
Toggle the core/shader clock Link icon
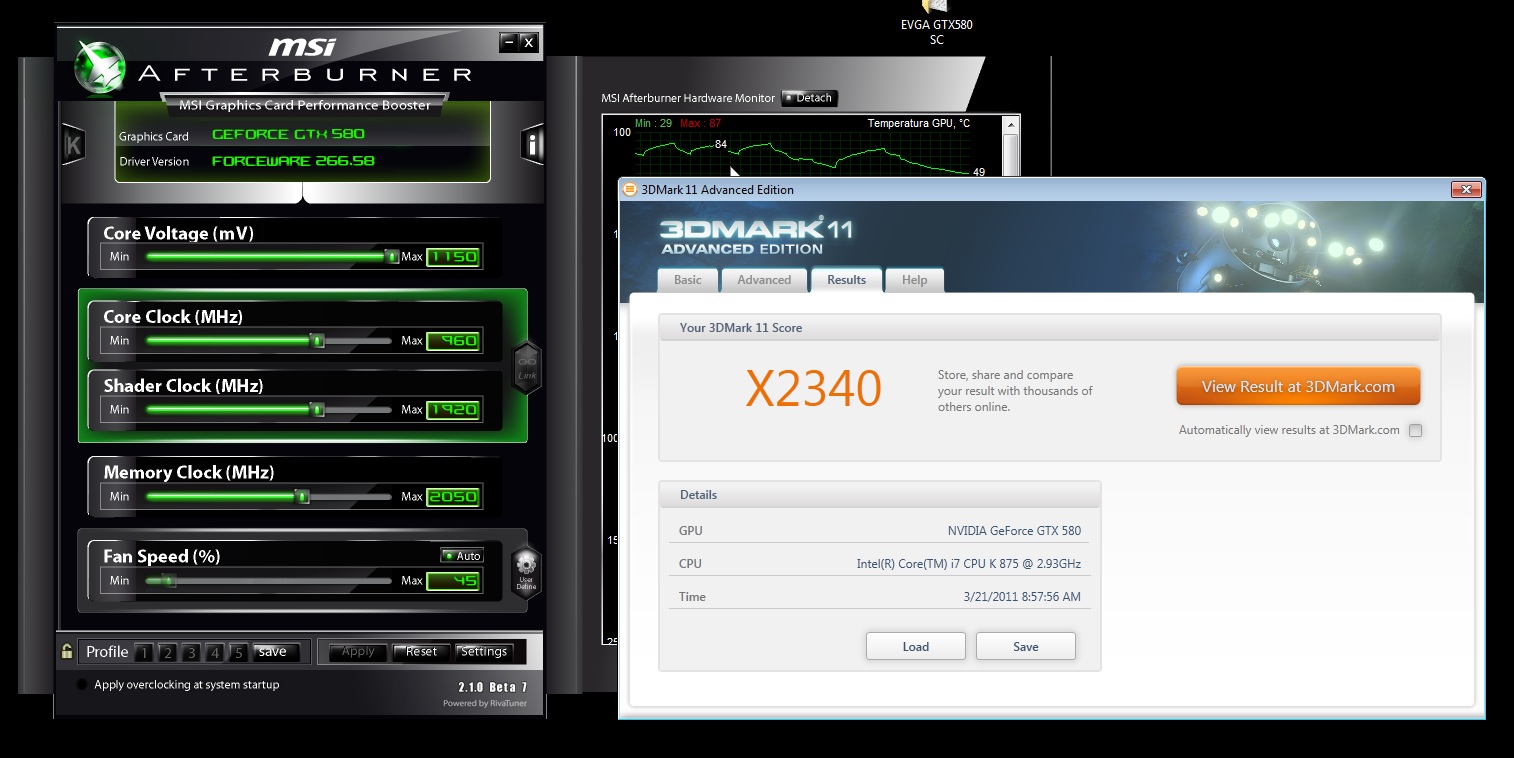point(527,367)
